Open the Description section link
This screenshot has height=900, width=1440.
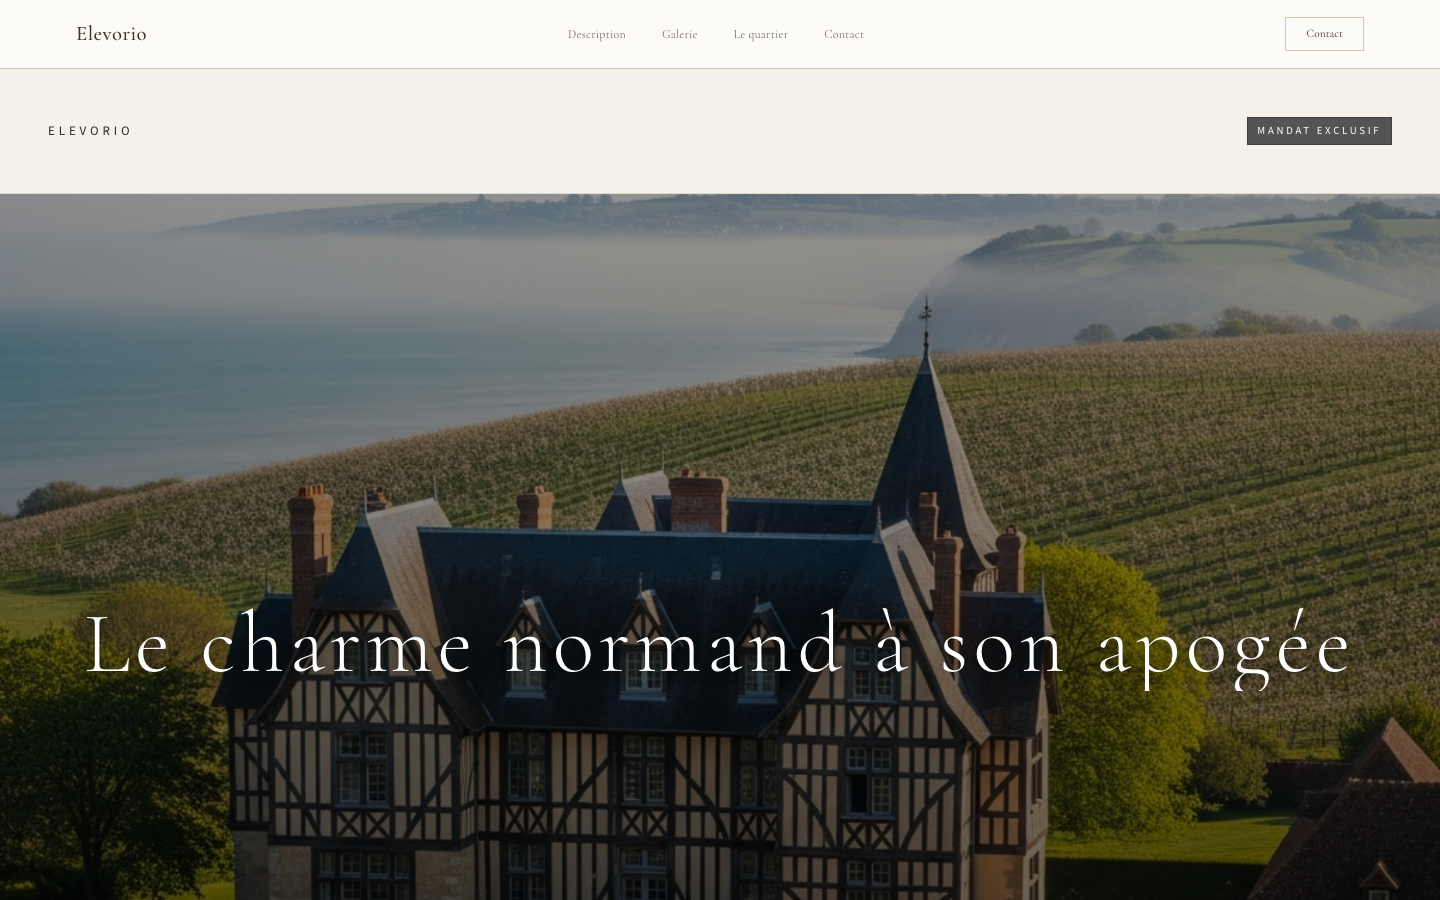coord(596,34)
